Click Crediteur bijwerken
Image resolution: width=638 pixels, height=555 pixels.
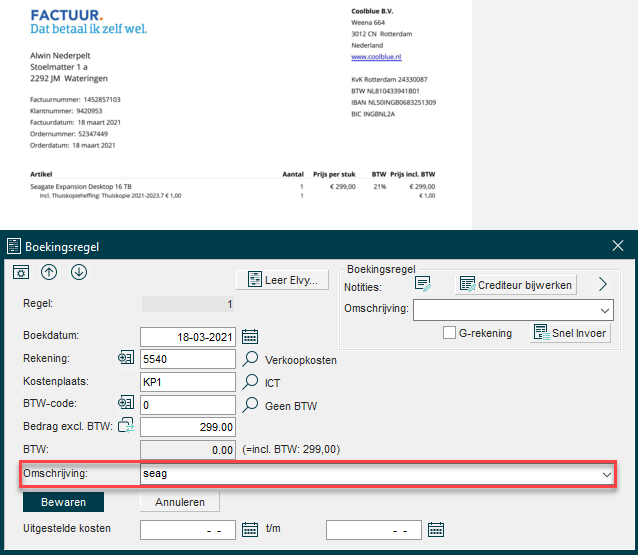[x=516, y=284]
